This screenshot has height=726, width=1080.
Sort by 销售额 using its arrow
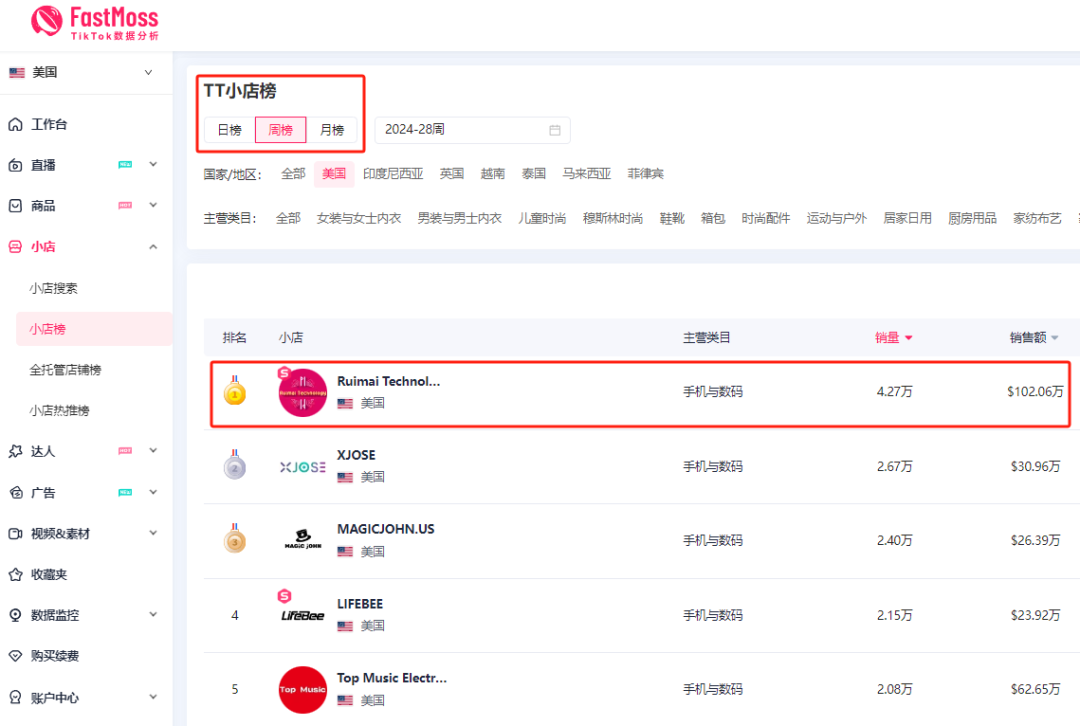click(x=1055, y=338)
